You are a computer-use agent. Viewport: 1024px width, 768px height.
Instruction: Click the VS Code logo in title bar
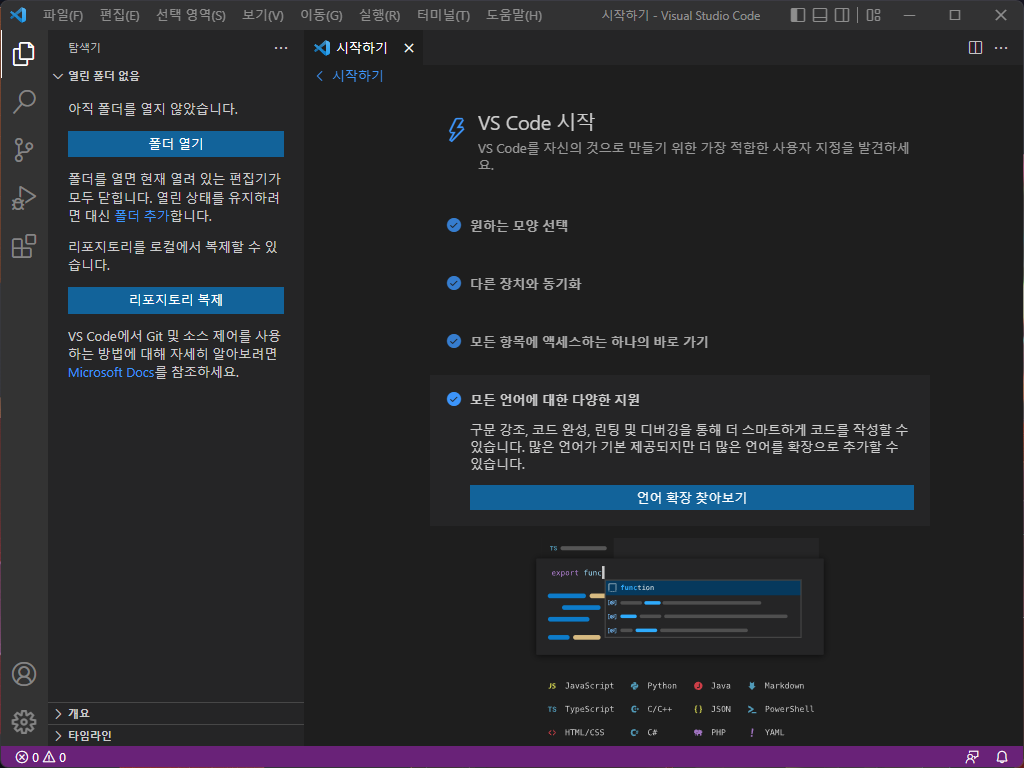tap(18, 14)
